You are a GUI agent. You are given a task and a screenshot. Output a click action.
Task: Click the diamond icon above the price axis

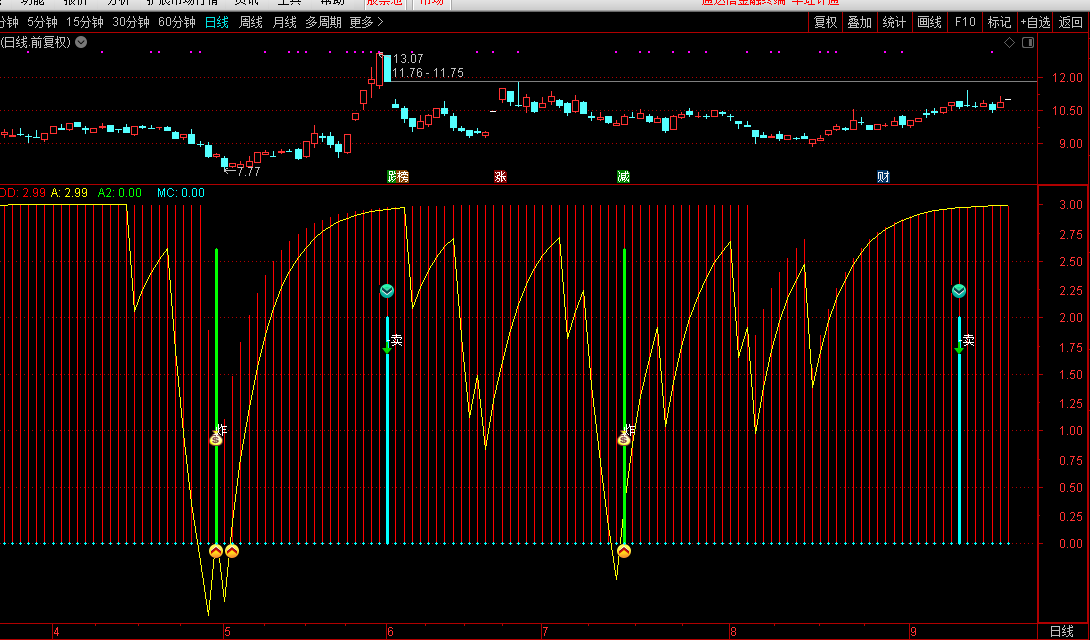1009,42
